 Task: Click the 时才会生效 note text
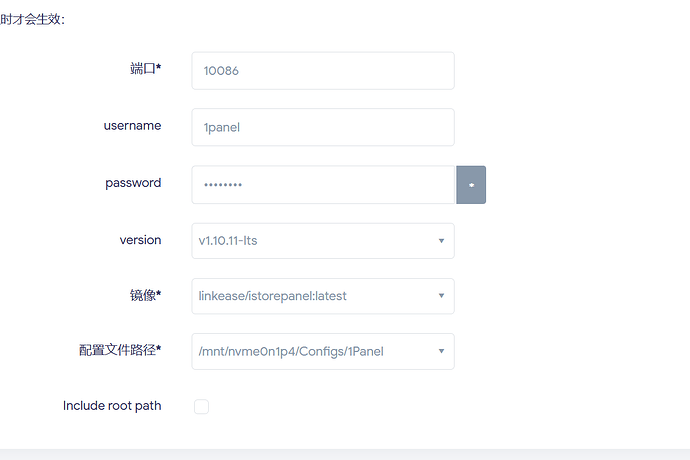33,19
